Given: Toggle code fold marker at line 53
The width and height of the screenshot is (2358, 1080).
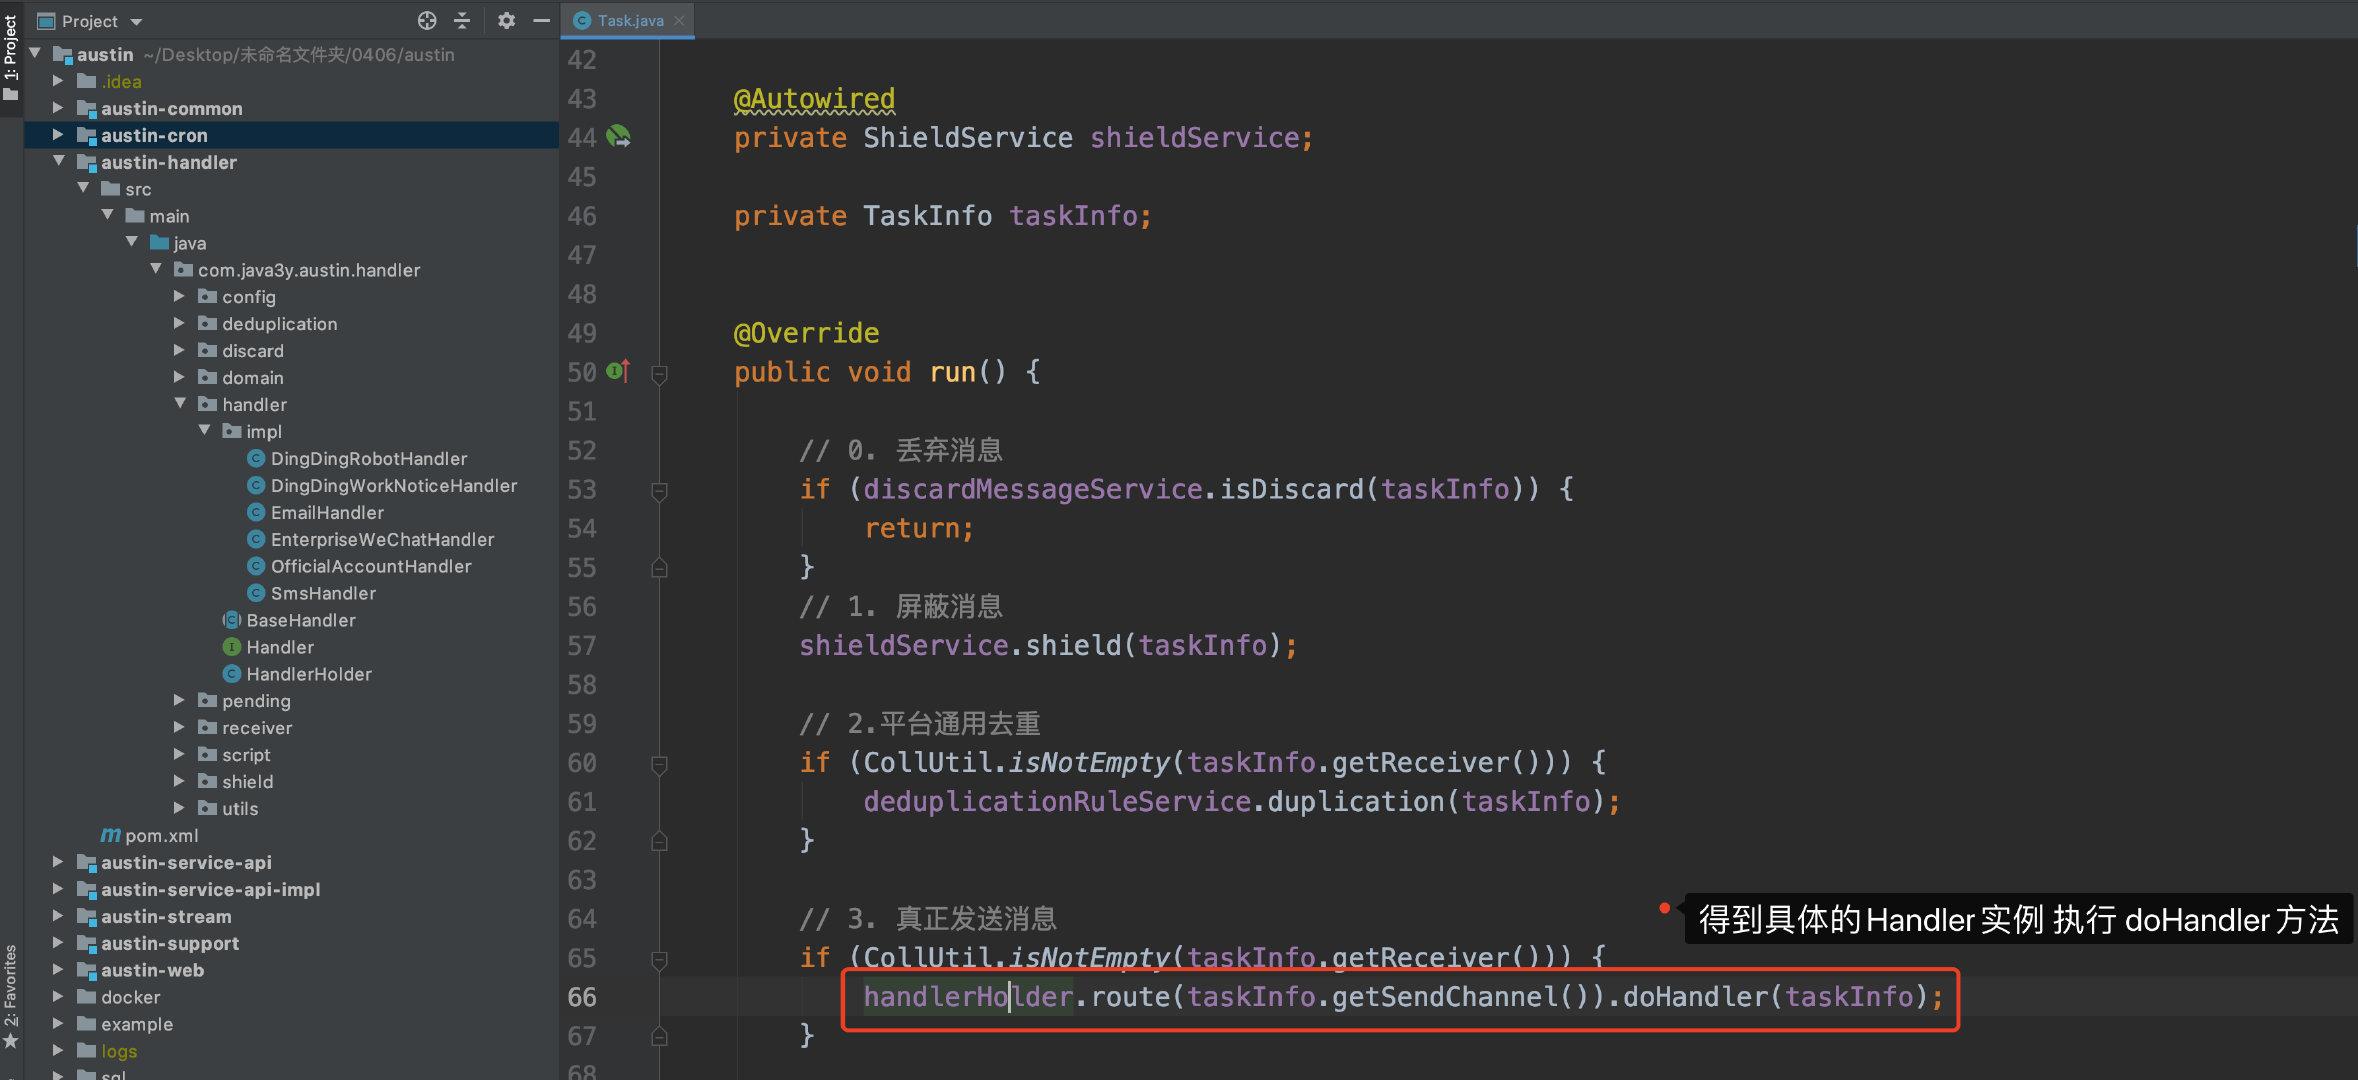Looking at the screenshot, I should click(659, 491).
